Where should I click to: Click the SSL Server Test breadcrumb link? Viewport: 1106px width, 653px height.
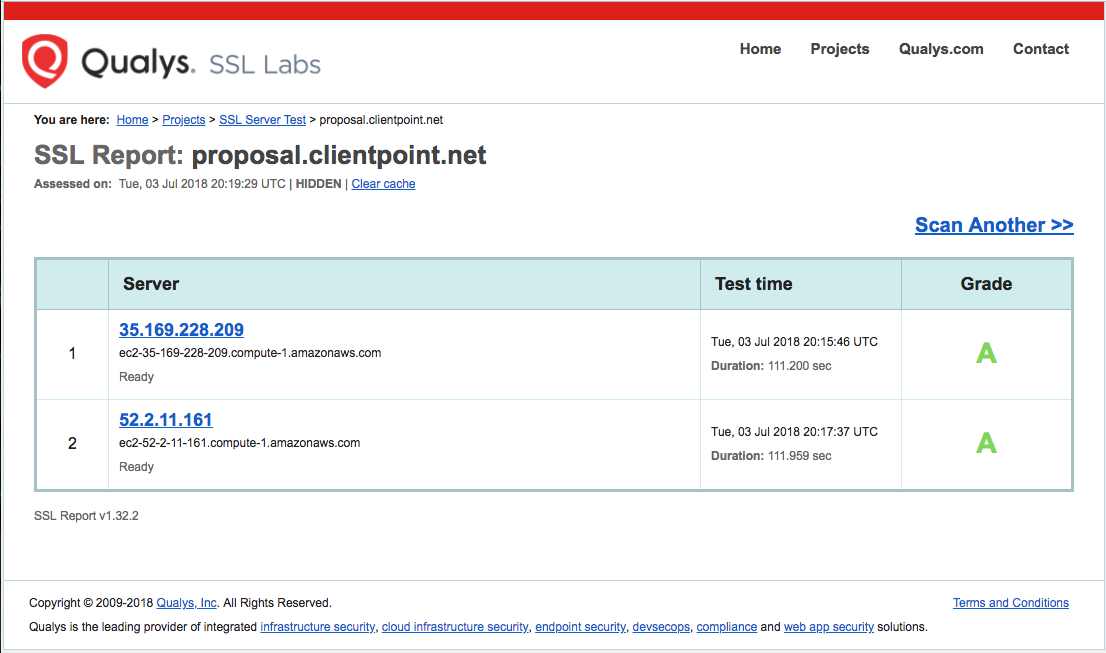click(262, 120)
